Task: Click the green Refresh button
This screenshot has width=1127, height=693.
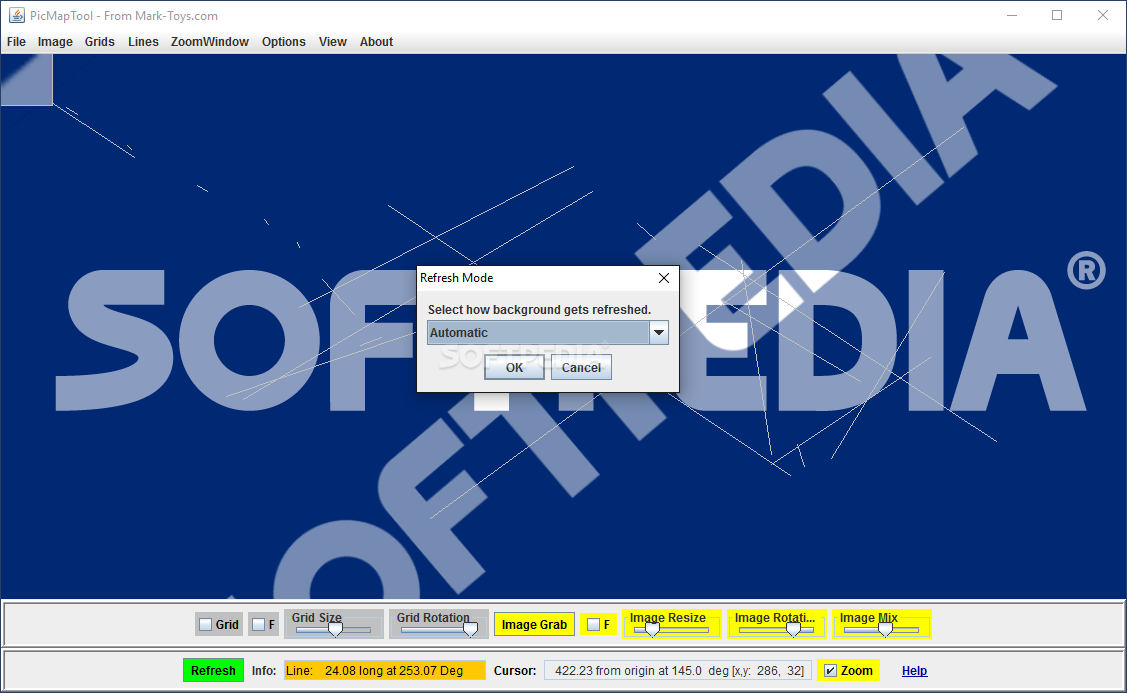Action: (x=213, y=671)
